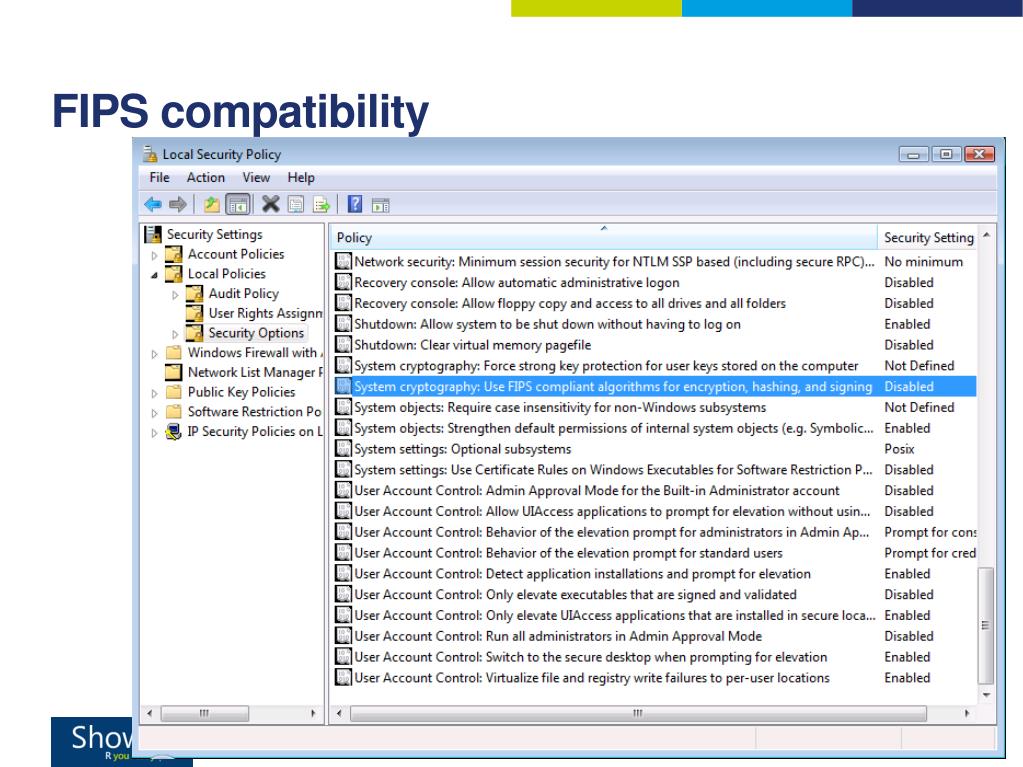Click the tree pane scroll right arrow
The image size is (1023, 767).
(313, 714)
